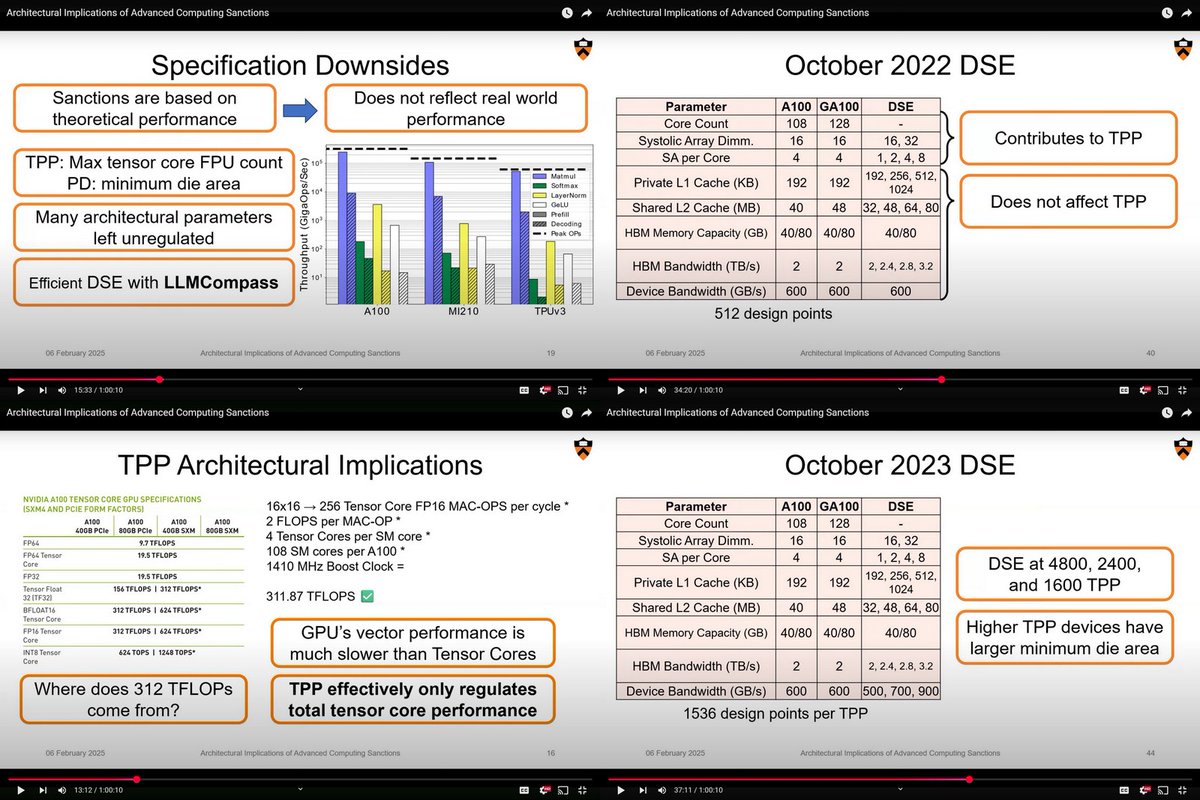Viewport: 1200px width, 800px height.
Task: Open settings gear in the 34:20 player
Action: coord(1144,390)
